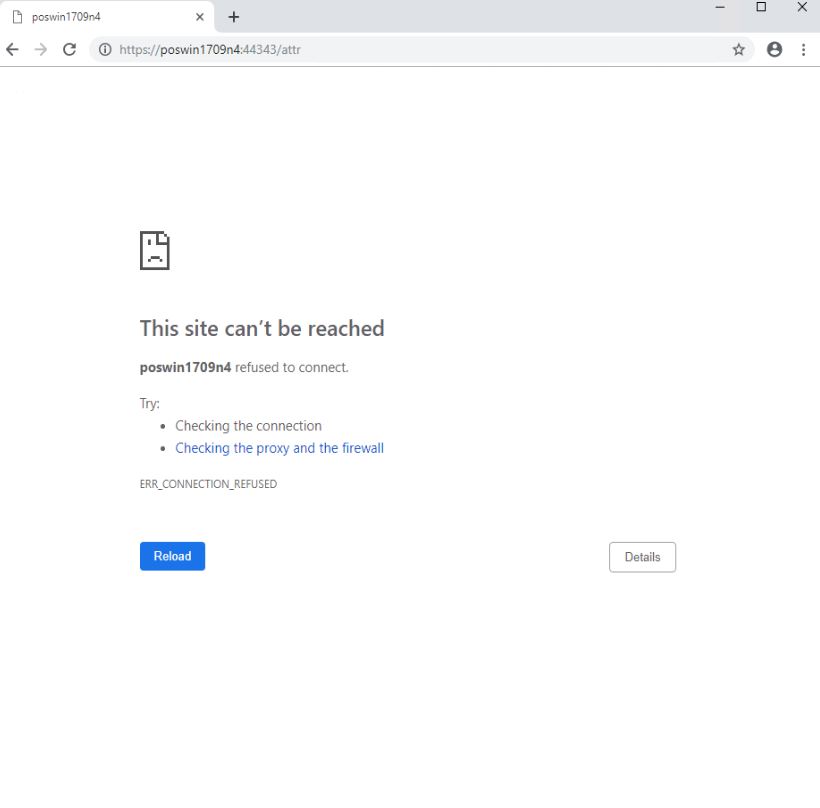Viewport: 820px width, 808px height.
Task: Click the ERR_CONNECTION_REFUSED error code text
Action: 208,484
